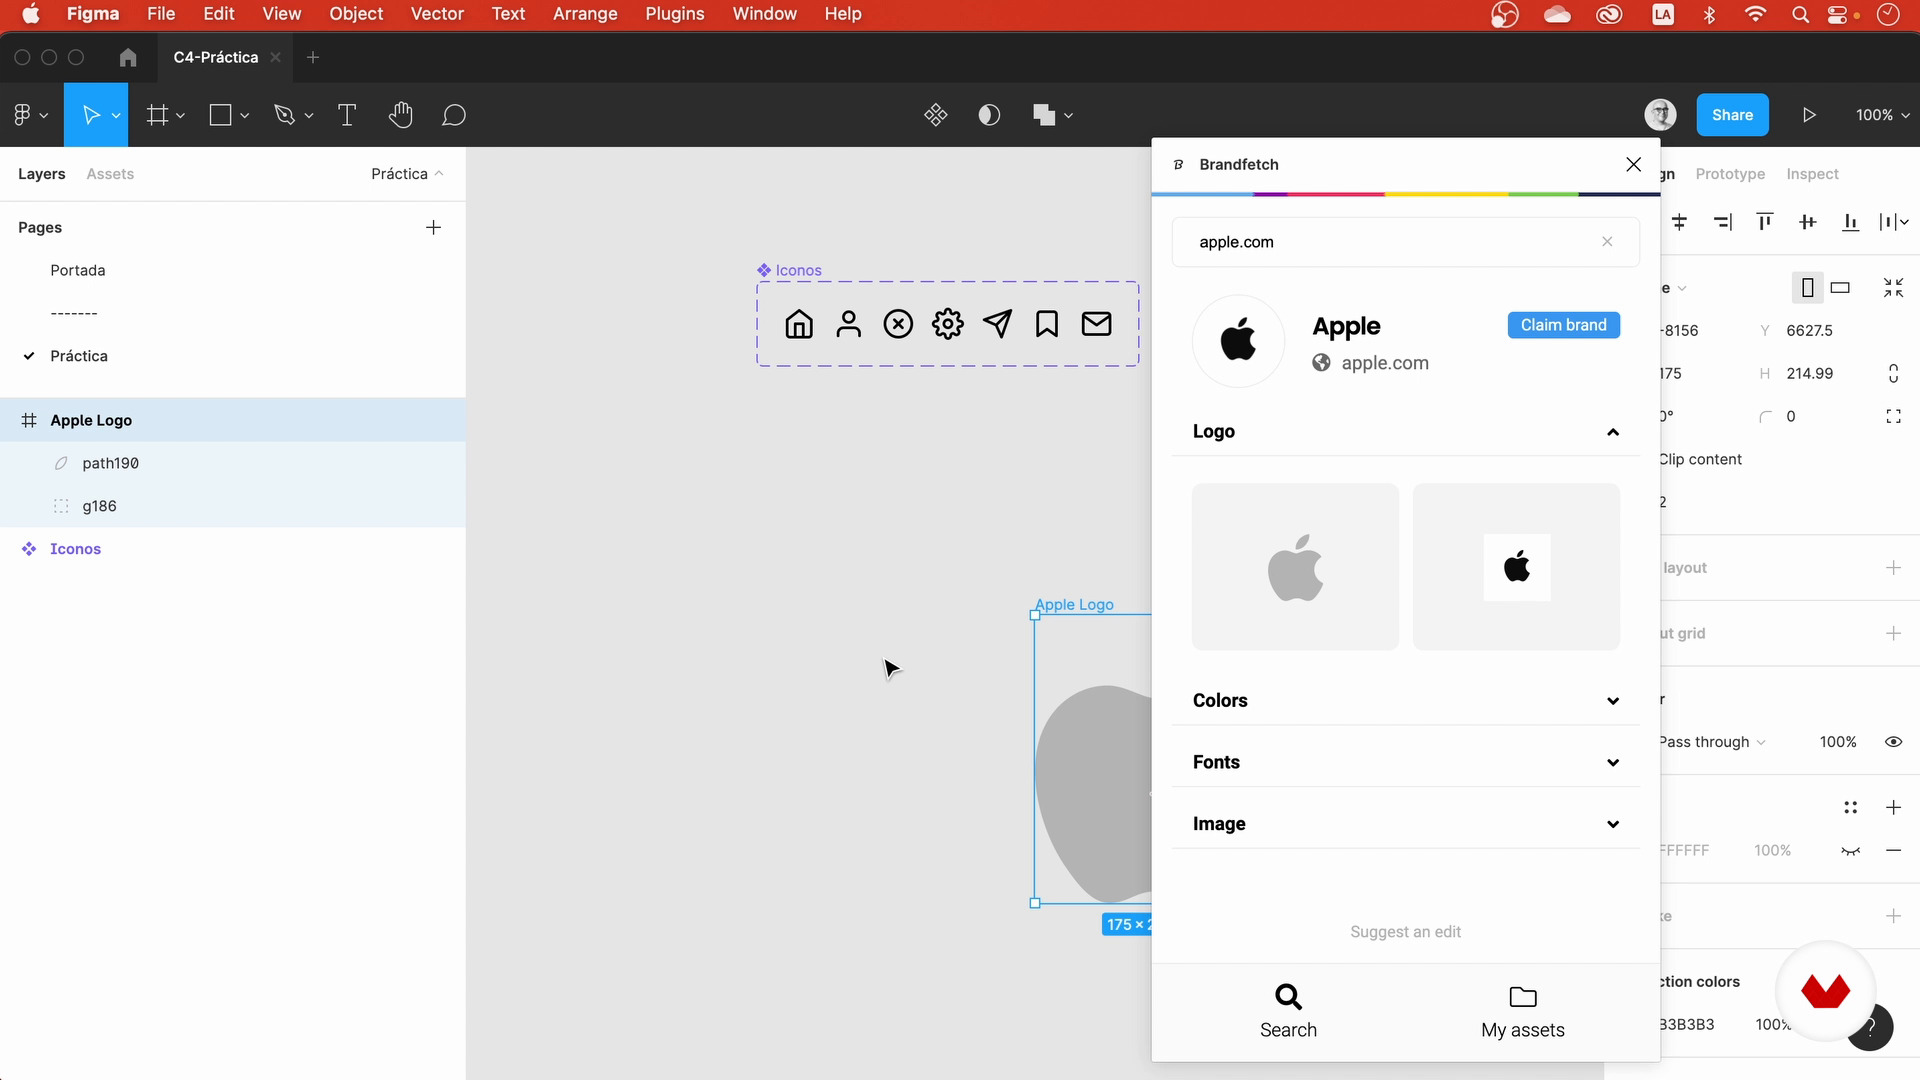
Task: Open the shape tools dropdown arrow
Action: pos(245,116)
